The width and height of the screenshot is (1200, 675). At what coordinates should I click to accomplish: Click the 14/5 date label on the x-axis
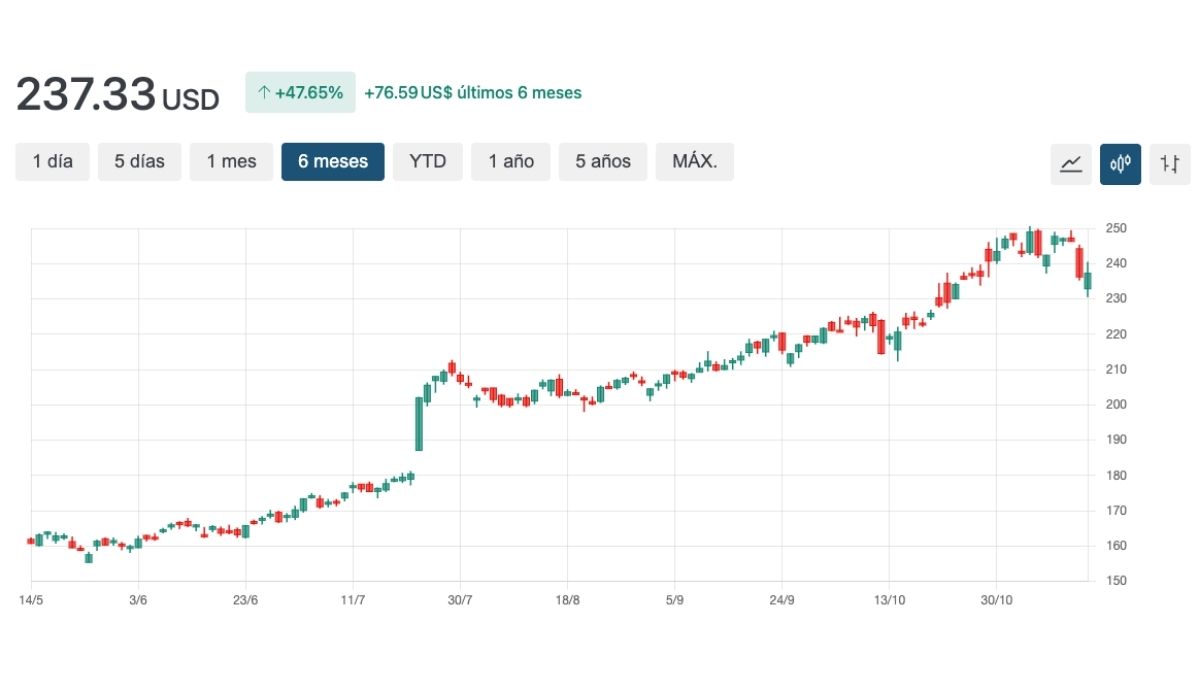pos(32,600)
